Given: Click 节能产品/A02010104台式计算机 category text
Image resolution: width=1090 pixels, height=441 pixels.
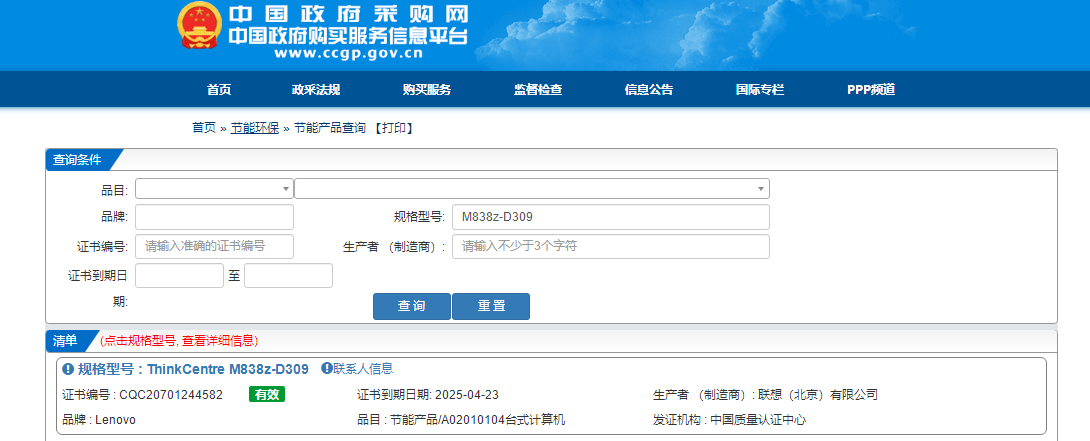Looking at the screenshot, I should (x=478, y=420).
